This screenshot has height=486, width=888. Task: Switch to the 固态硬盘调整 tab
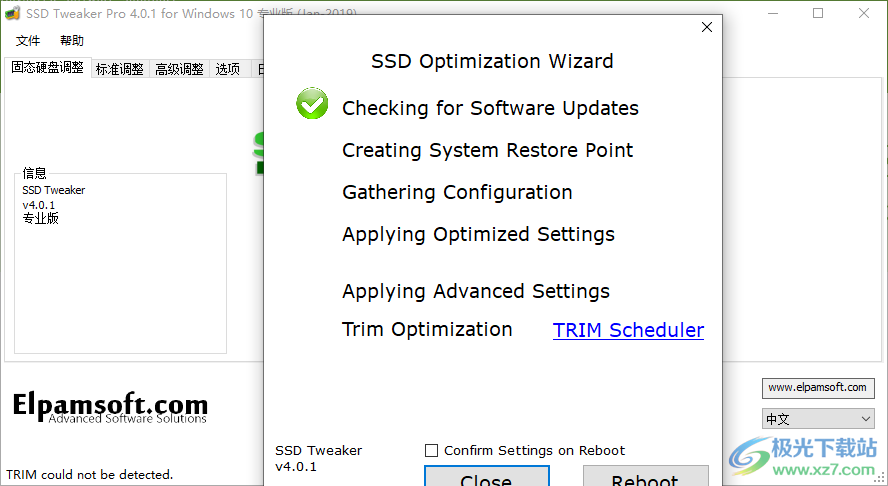point(48,67)
